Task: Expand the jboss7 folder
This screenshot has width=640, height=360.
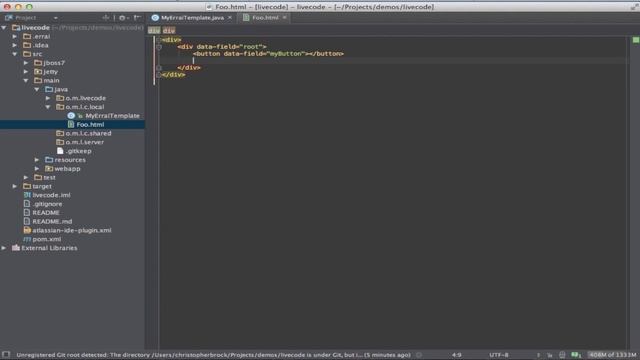Action: tap(26, 63)
